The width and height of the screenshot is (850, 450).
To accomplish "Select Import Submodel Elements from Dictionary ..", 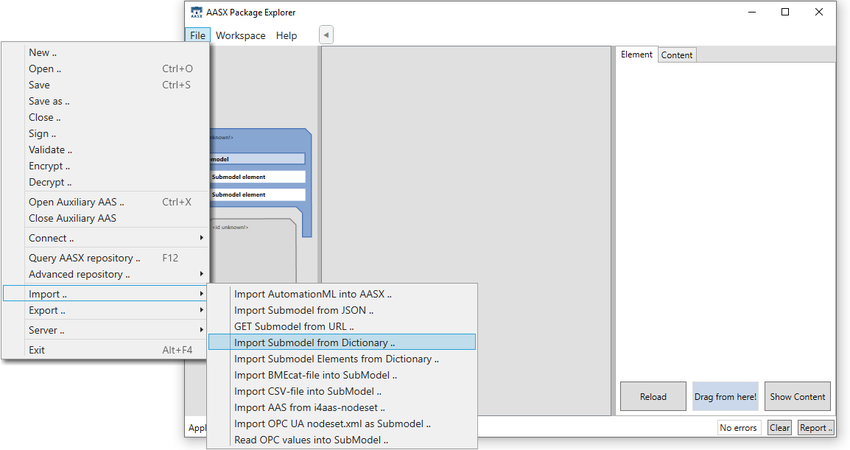I will pos(342,359).
